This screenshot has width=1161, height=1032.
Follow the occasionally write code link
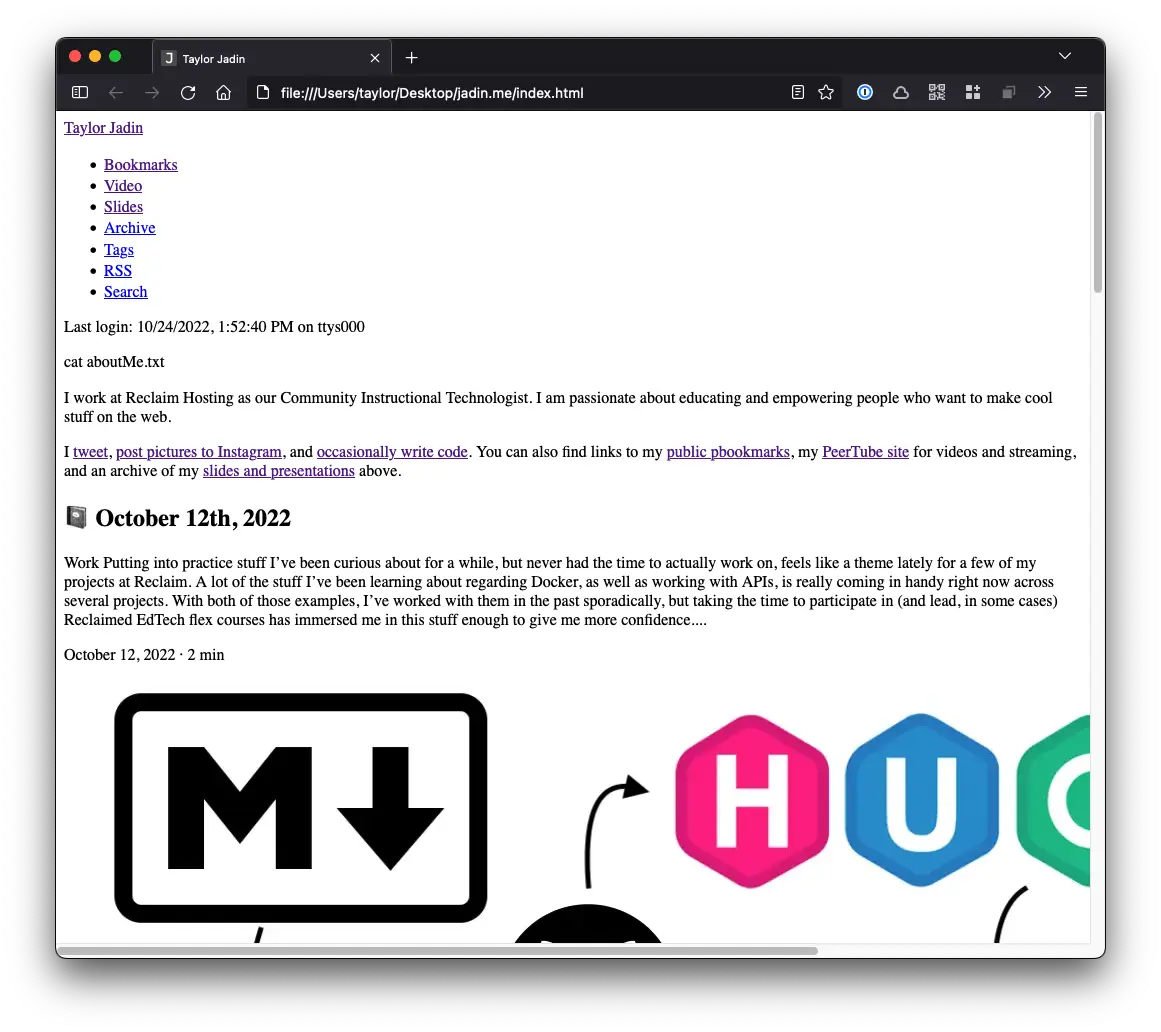(x=392, y=452)
